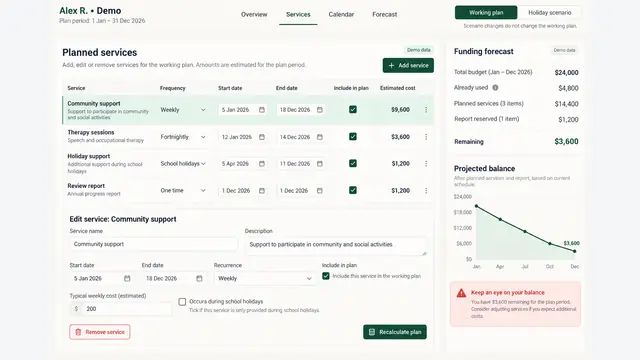Click Planned services (3 items) forecast line
Viewport: 640px width, 360px height.
516,104
